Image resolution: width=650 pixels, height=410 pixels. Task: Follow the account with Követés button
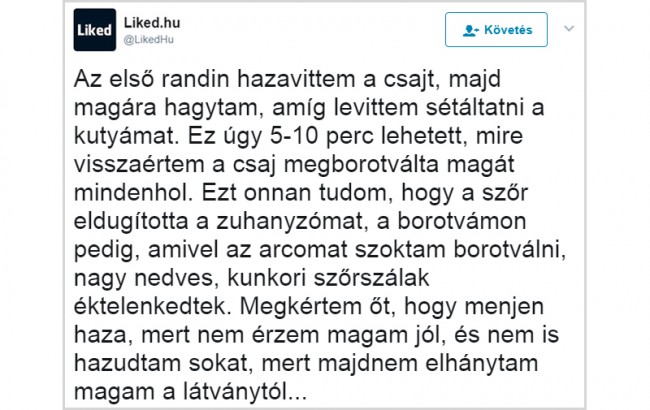[x=496, y=29]
